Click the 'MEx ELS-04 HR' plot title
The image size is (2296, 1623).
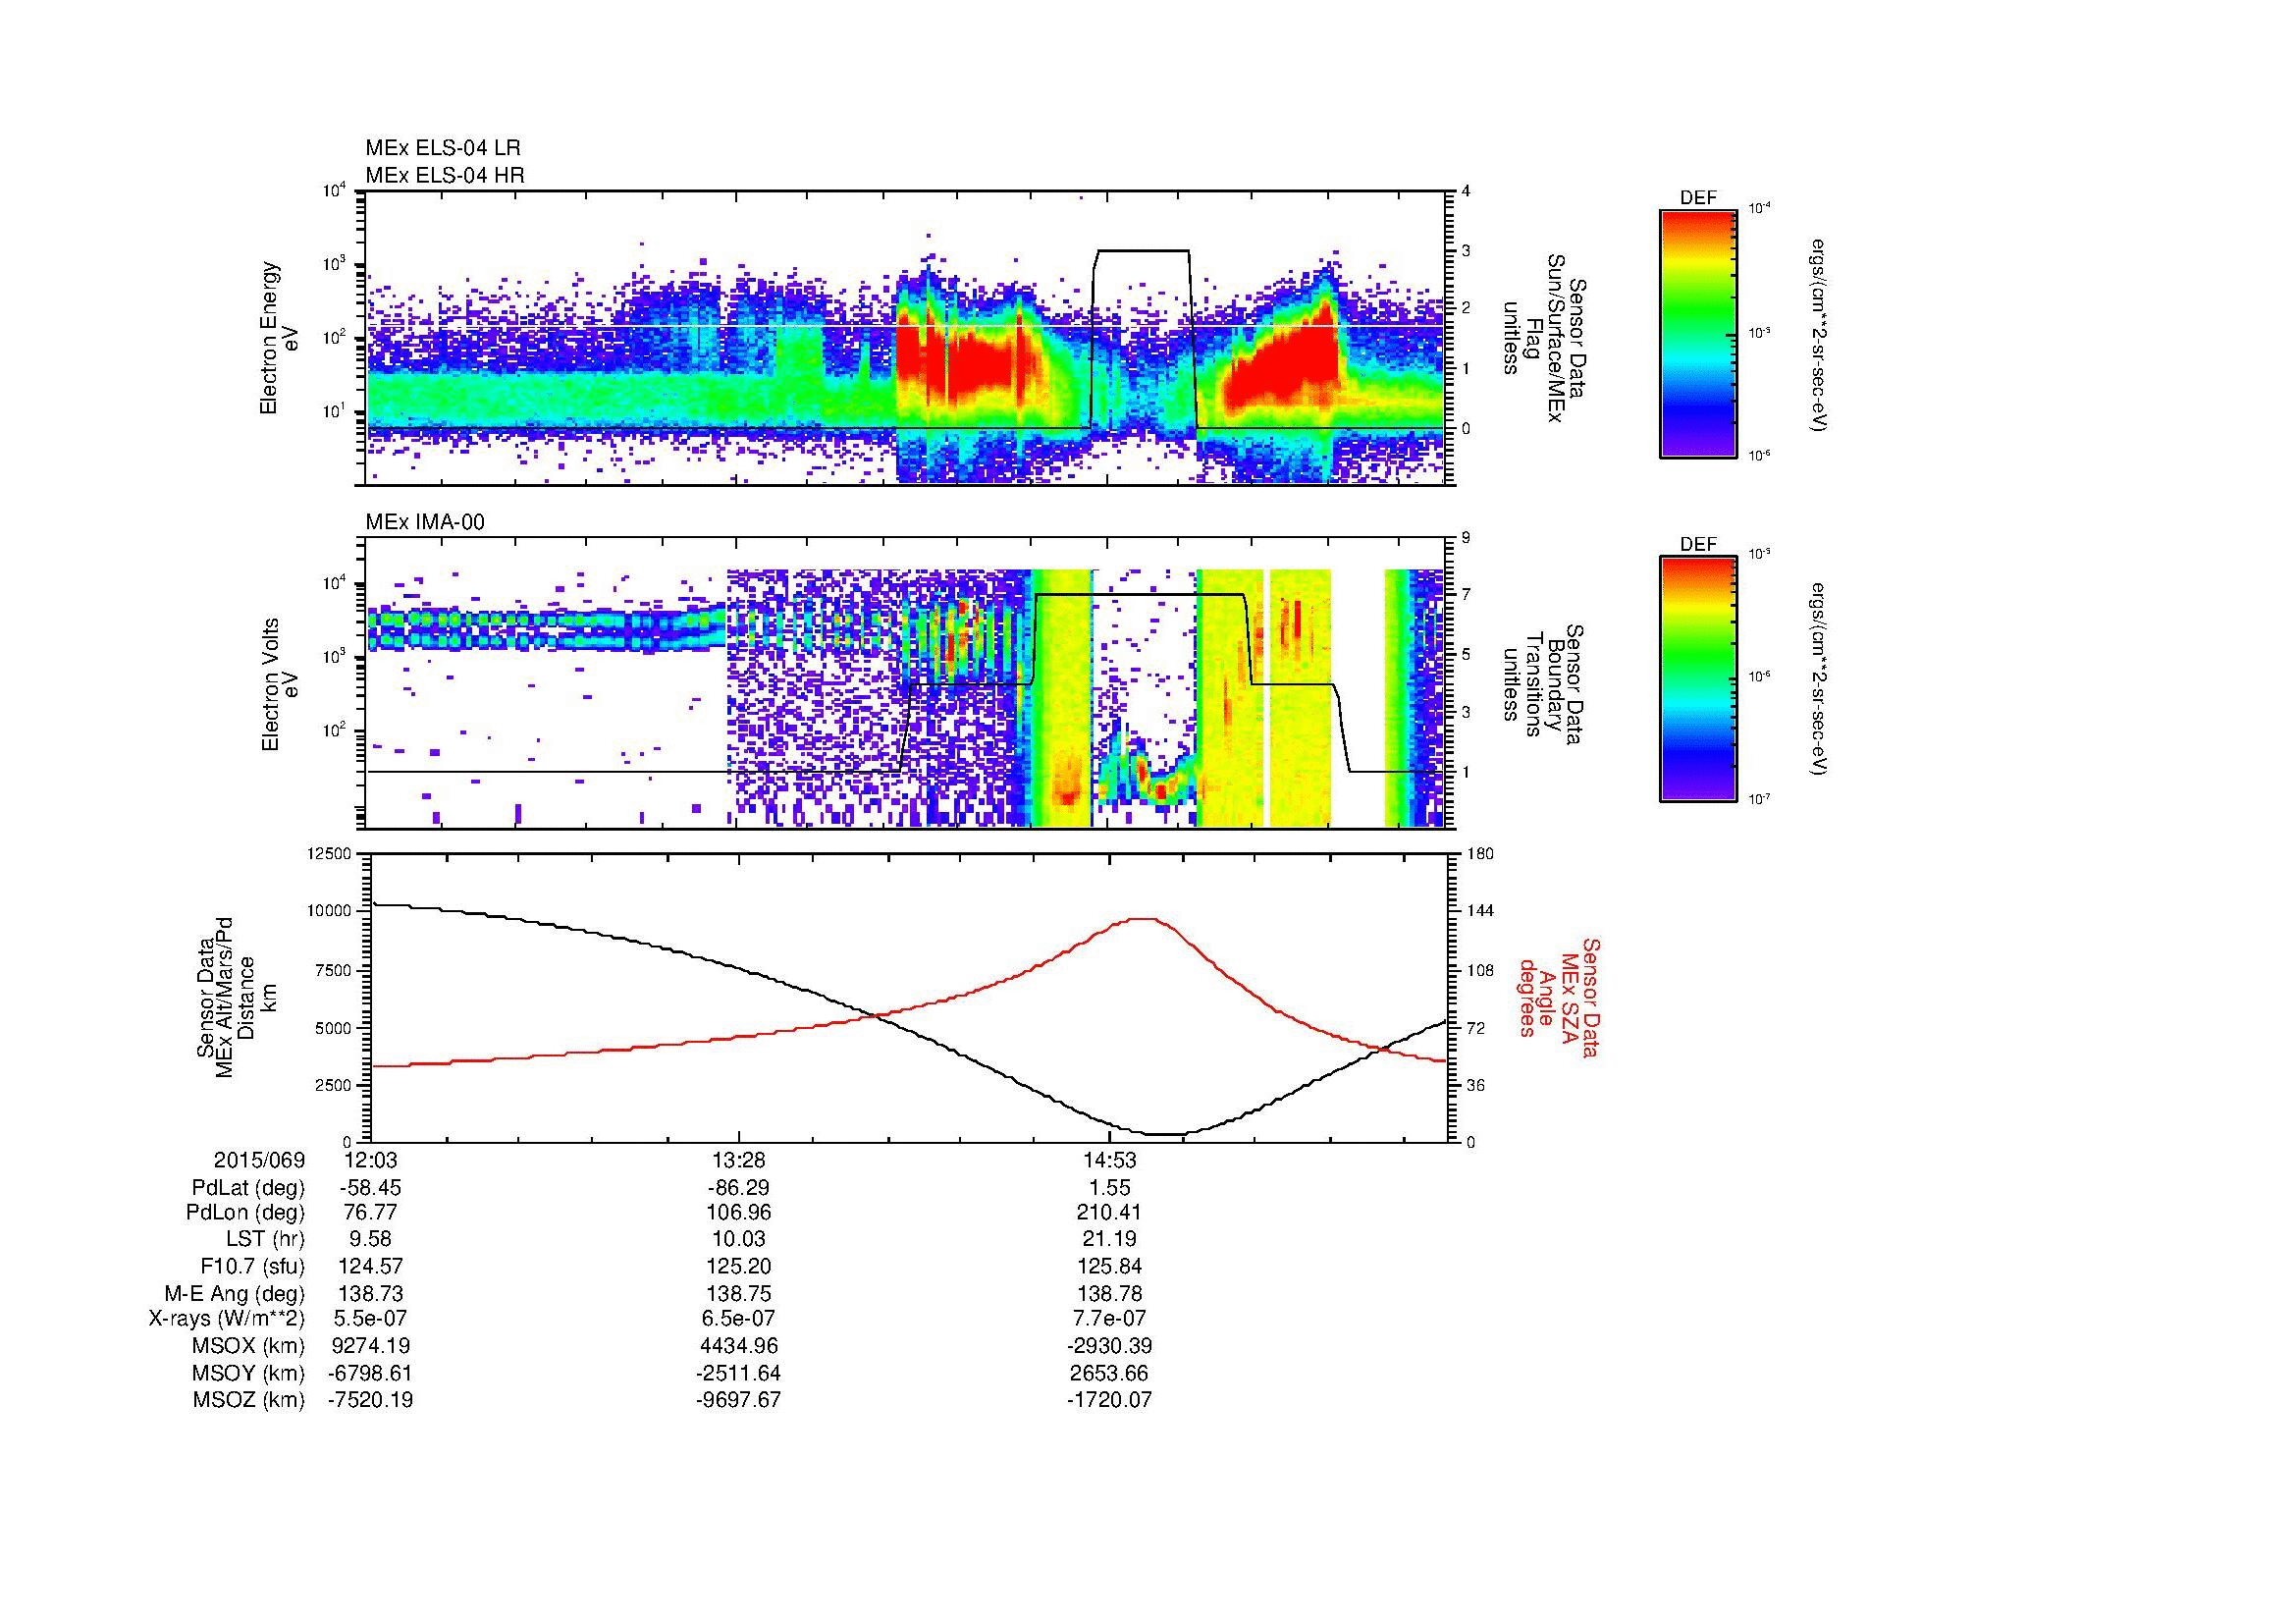click(445, 175)
